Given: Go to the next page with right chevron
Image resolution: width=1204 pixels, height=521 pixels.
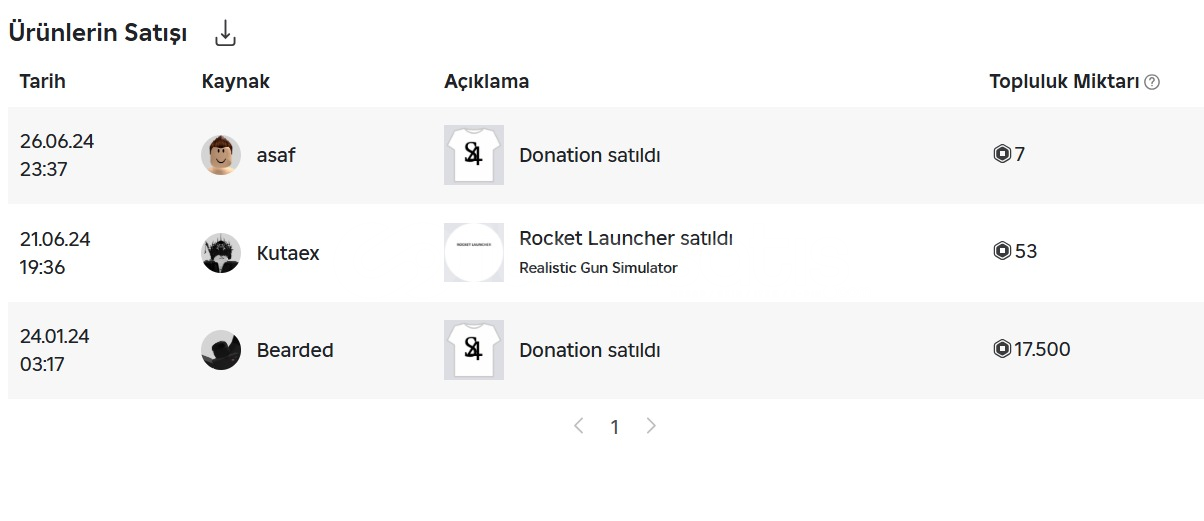Looking at the screenshot, I should (651, 426).
